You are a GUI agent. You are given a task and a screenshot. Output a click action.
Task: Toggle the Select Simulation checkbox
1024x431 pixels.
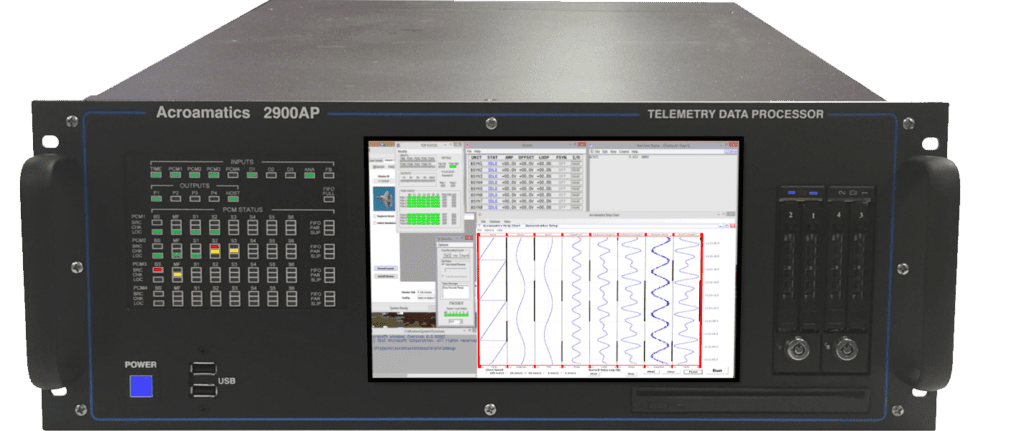(374, 222)
